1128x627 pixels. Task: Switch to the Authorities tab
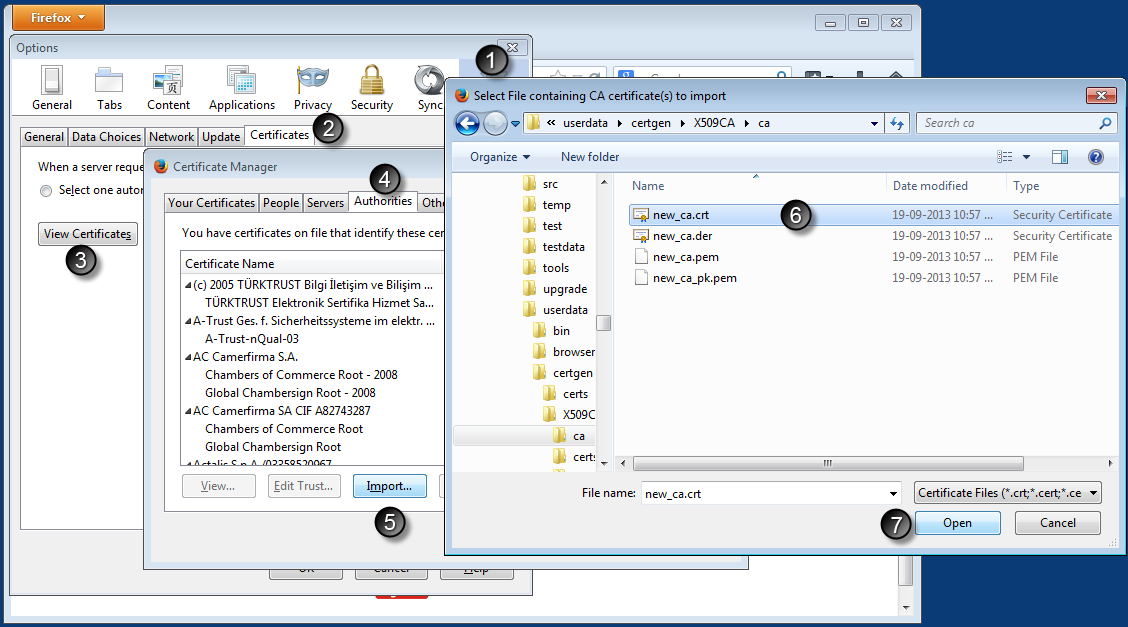(382, 201)
